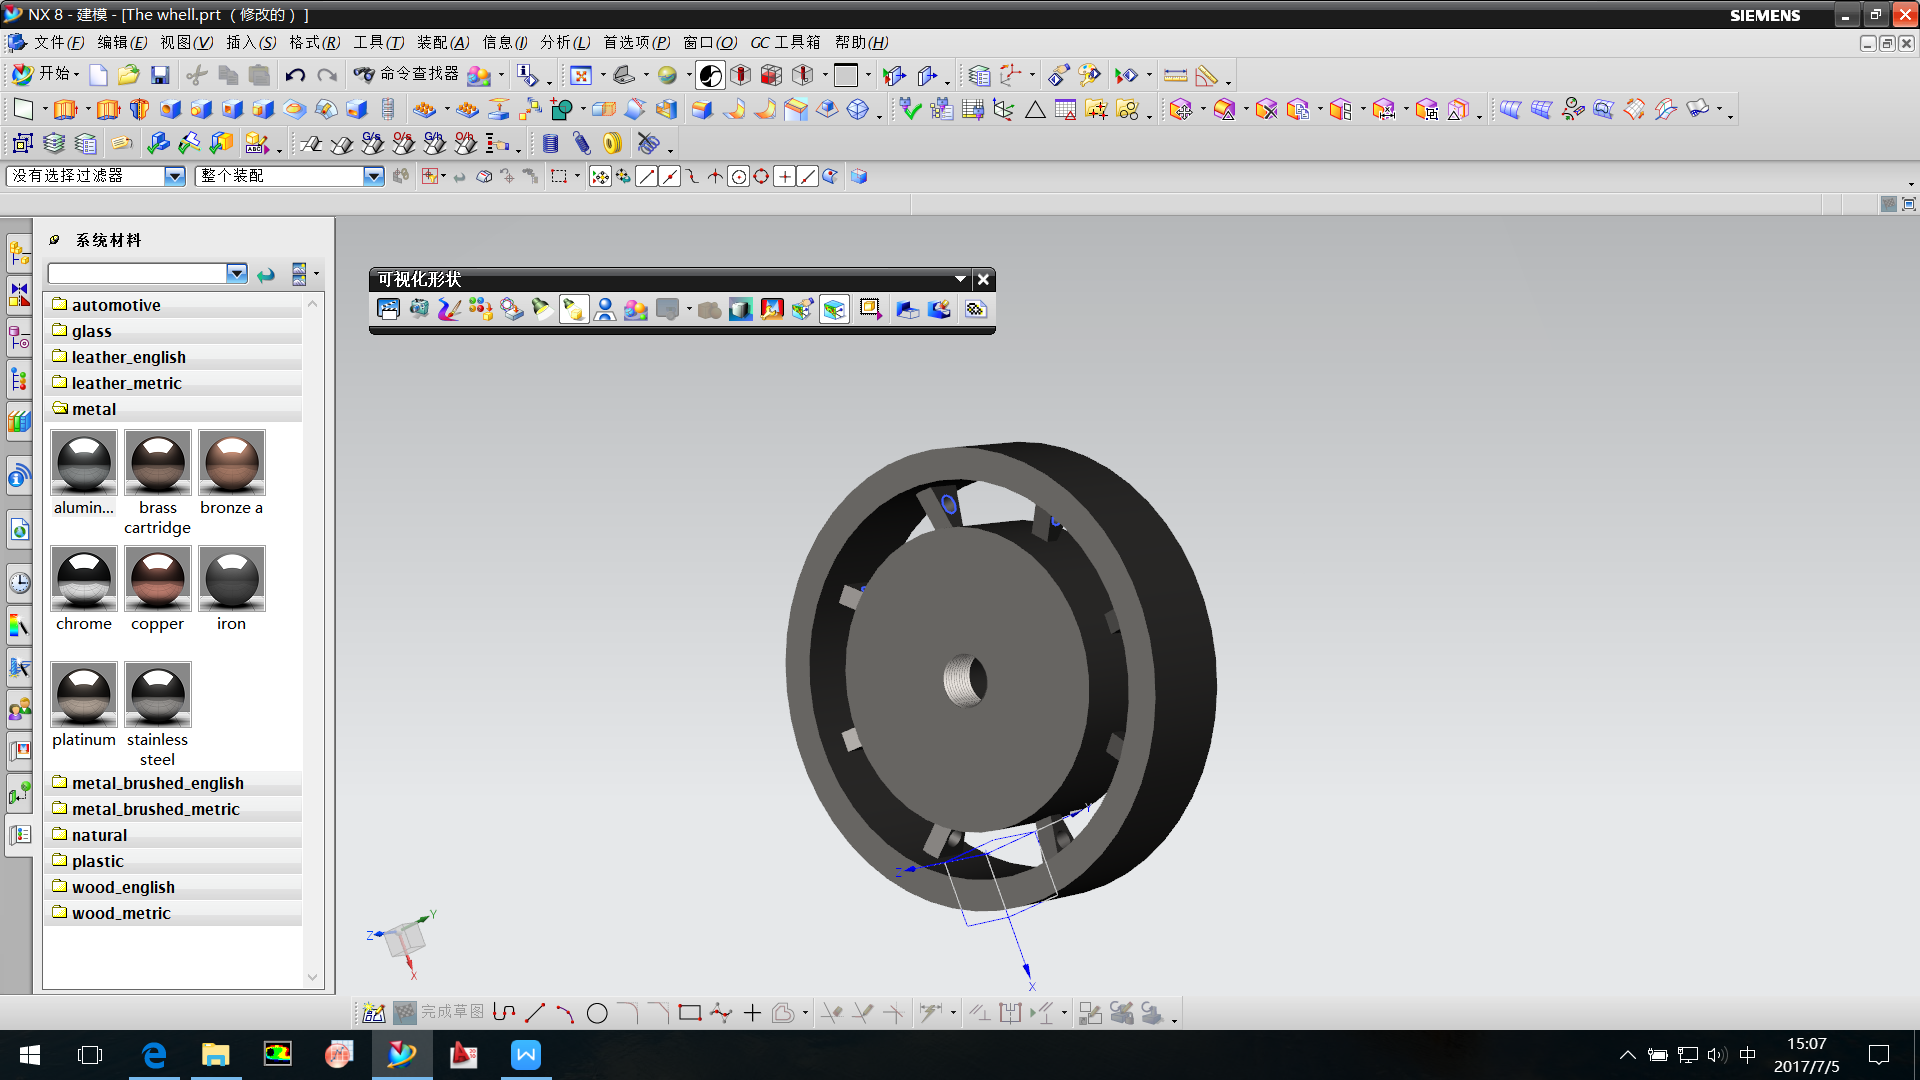
Task: Open the 没有选择过滤器 selection filter dropdown
Action: click(x=175, y=176)
